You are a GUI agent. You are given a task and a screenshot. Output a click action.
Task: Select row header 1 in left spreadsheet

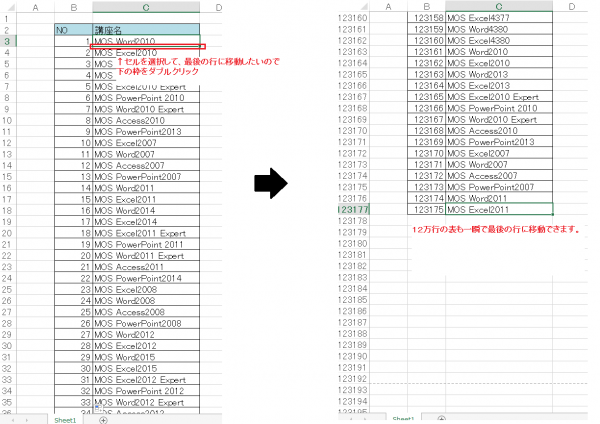point(7,19)
